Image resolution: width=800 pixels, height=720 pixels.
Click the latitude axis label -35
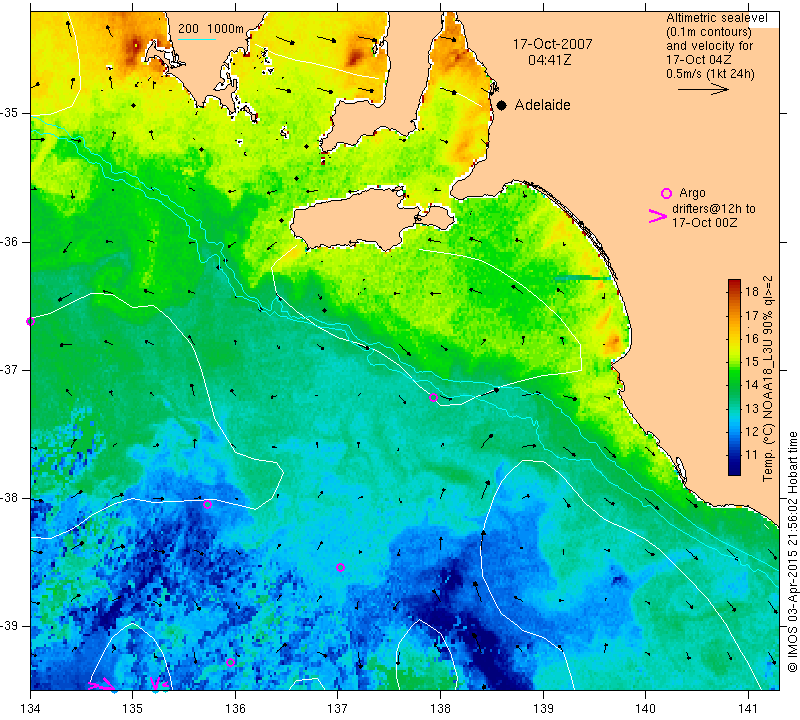pos(10,113)
